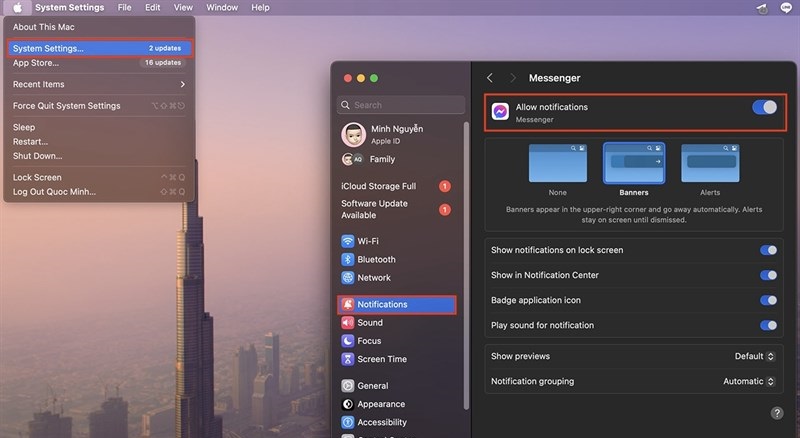Click the search magnifier icon
Screen dimensions: 800x438
pyautogui.click(x=345, y=105)
